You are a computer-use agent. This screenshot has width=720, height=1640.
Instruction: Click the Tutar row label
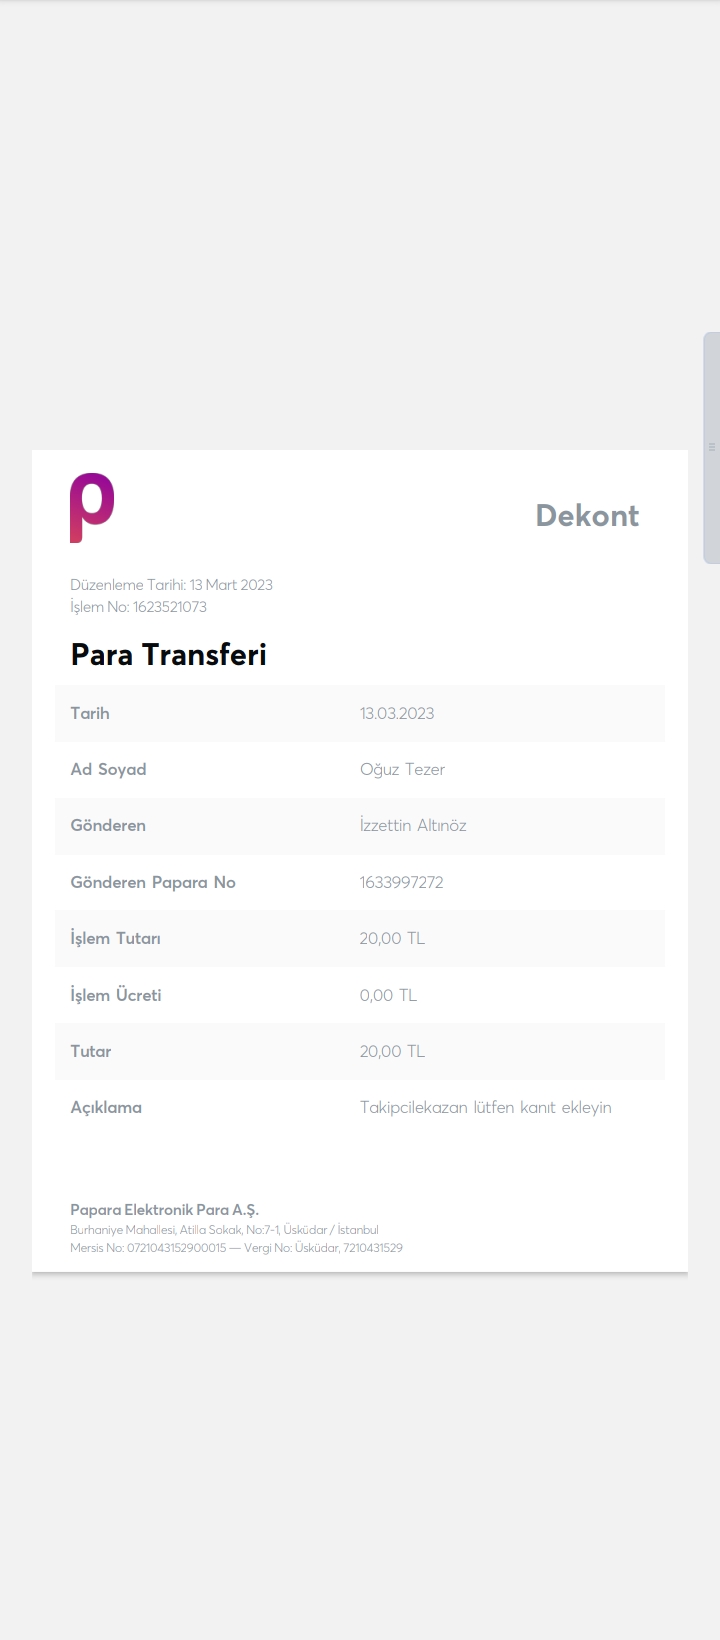point(91,1051)
